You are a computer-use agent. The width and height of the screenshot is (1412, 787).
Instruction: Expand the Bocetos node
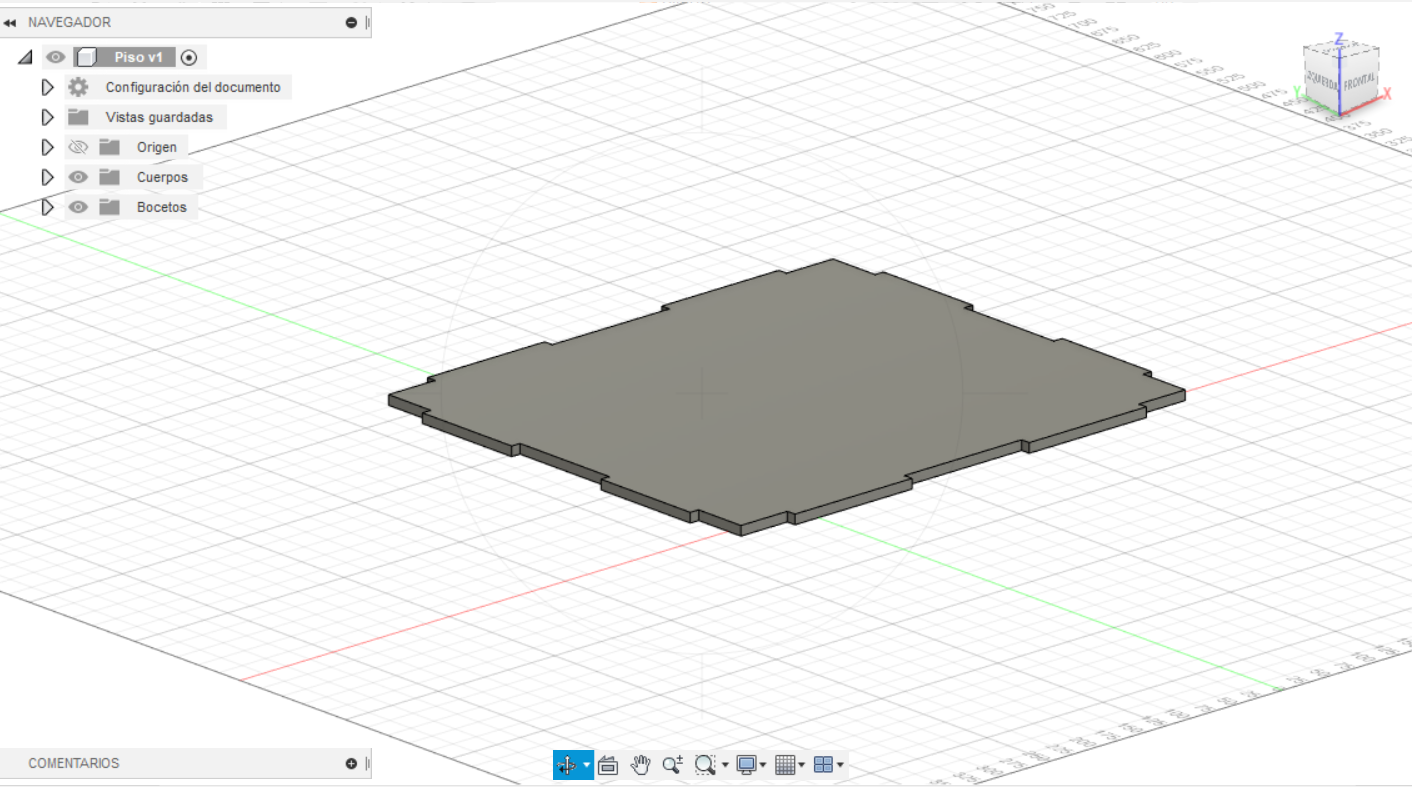[x=46, y=207]
